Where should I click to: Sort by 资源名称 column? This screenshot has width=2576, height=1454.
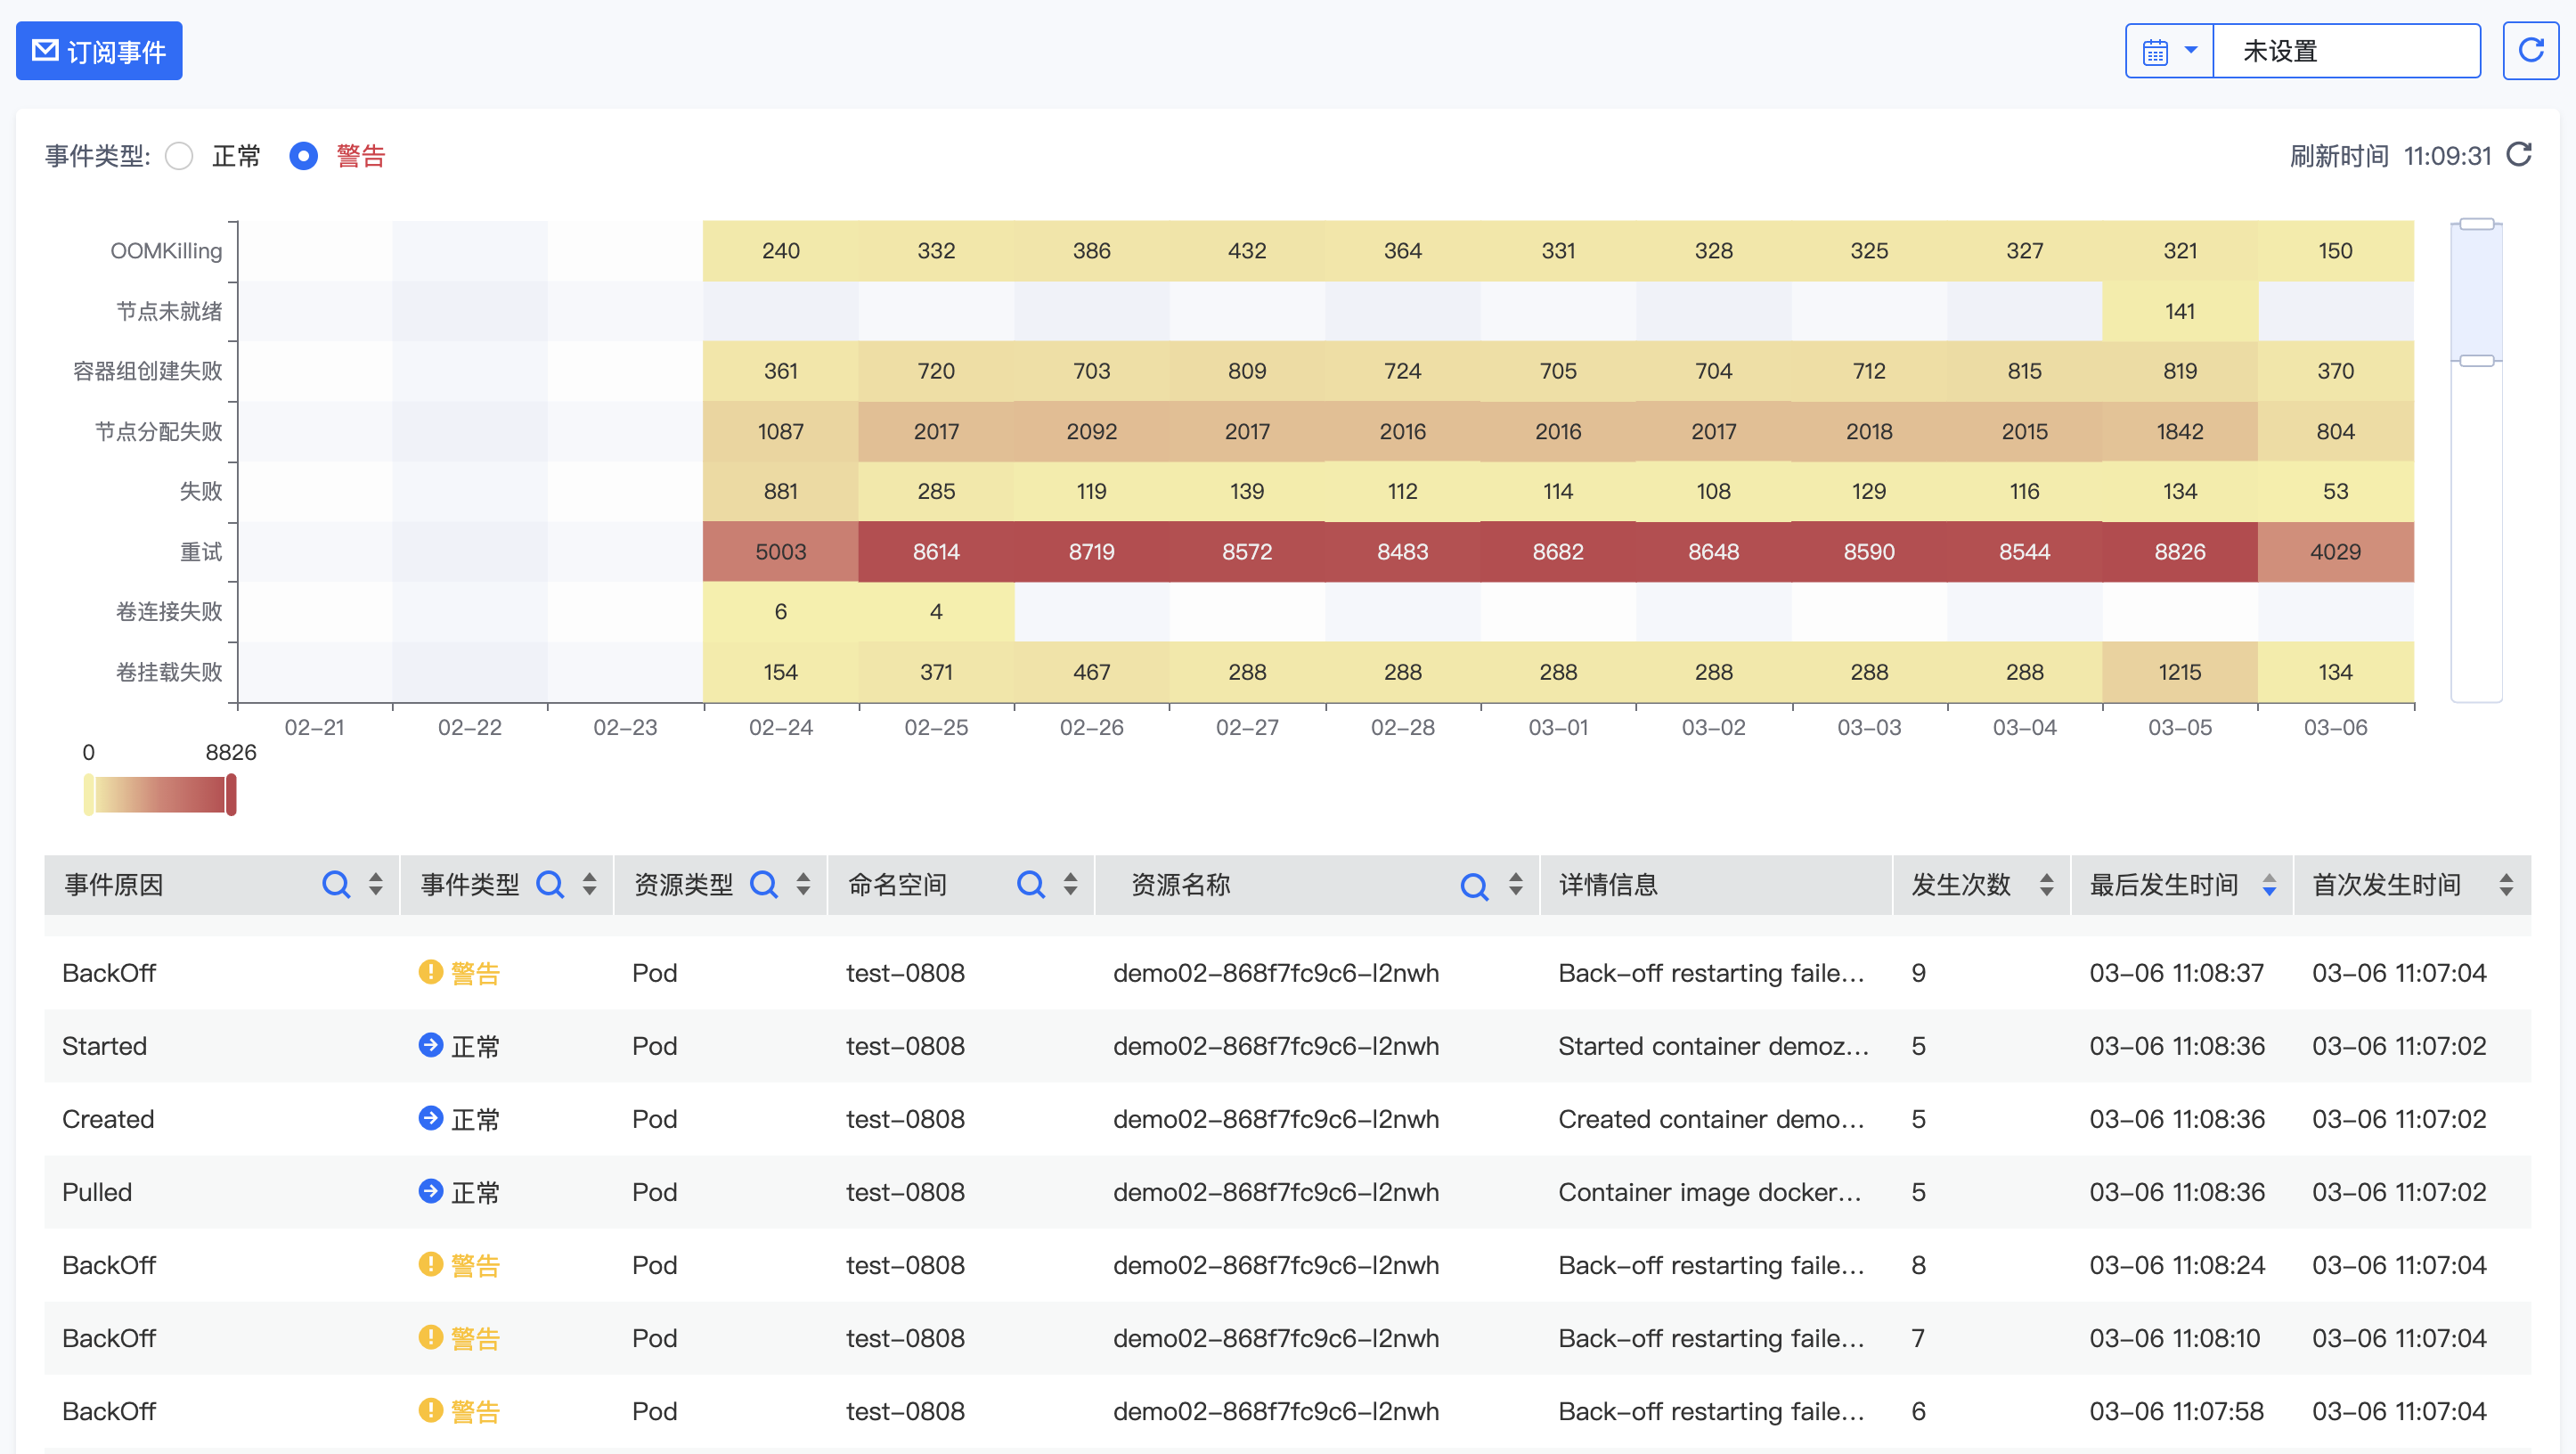click(1516, 884)
